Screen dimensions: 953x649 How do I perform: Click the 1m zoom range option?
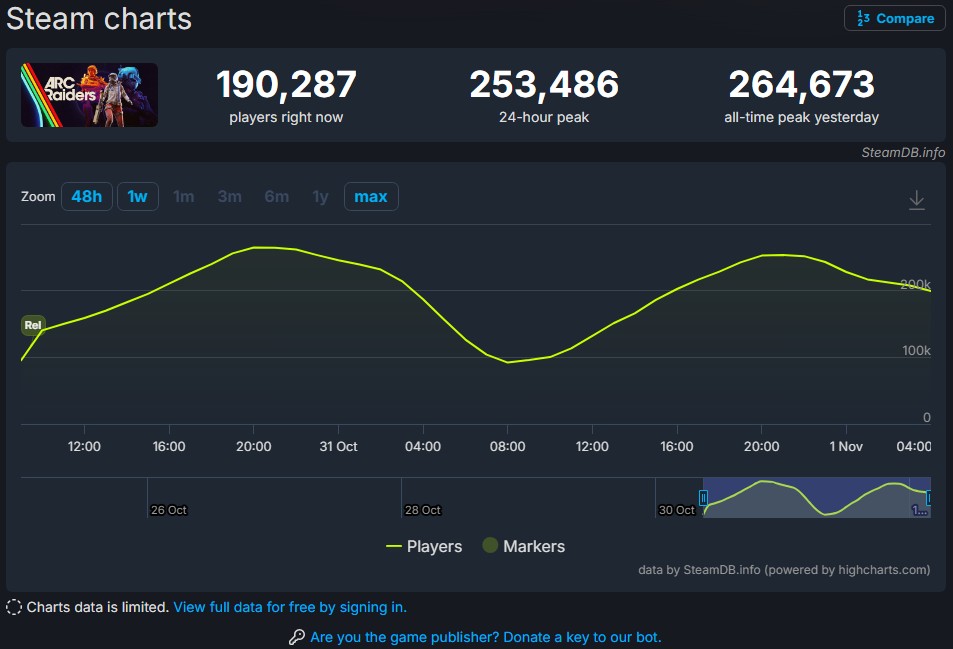(184, 196)
